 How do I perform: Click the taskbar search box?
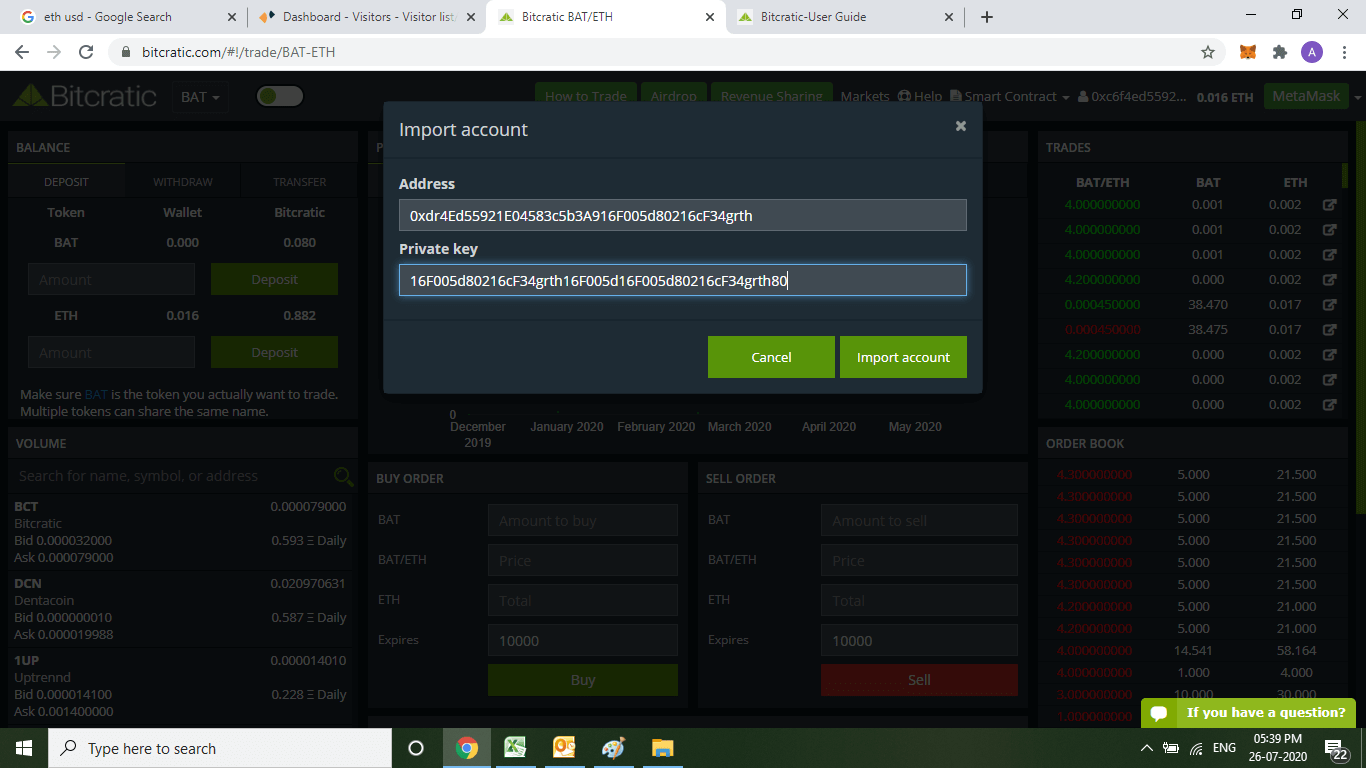pyautogui.click(x=220, y=748)
